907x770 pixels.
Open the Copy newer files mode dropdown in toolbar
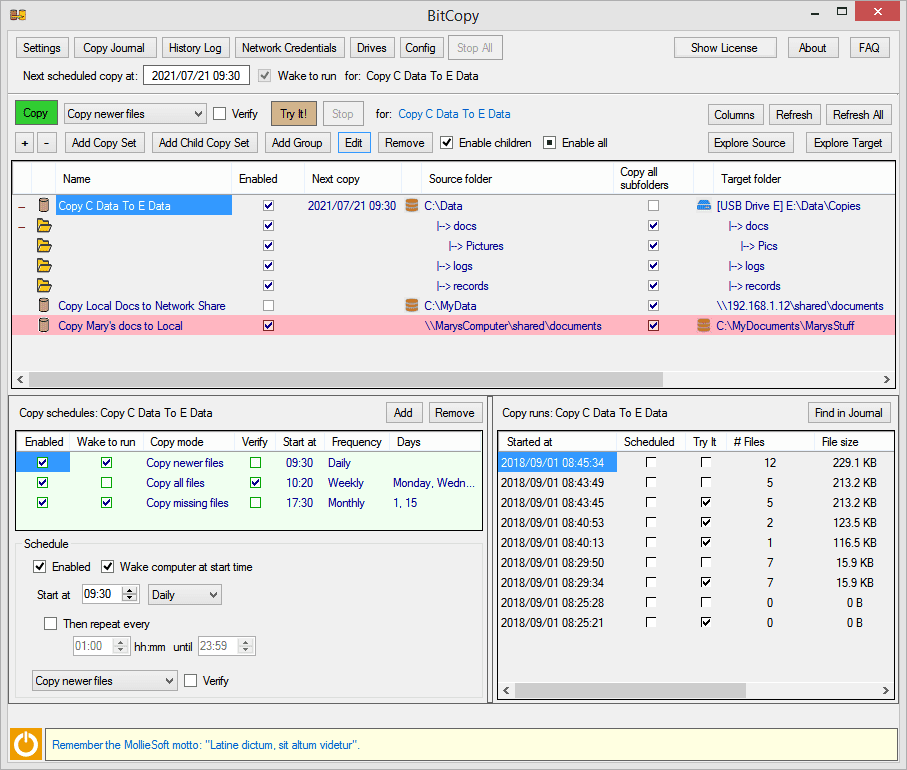coord(135,114)
